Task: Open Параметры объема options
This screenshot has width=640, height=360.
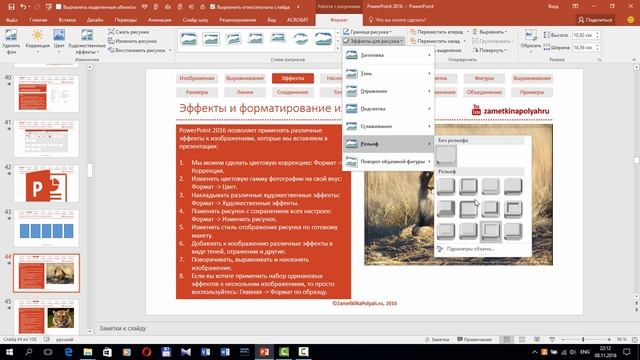Action: tap(470, 249)
